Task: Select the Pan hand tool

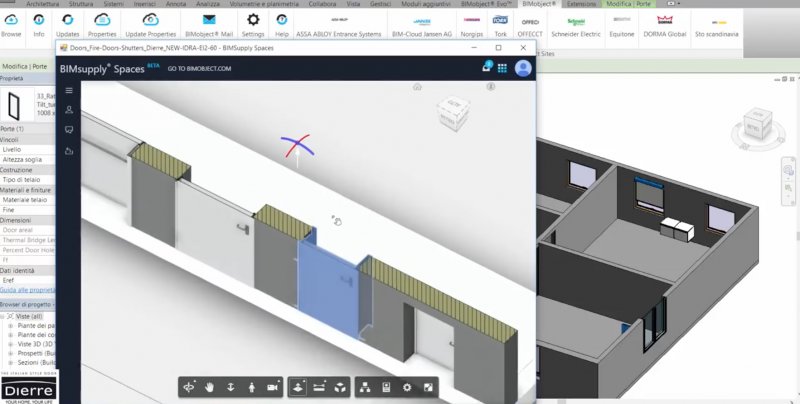Action: point(210,388)
